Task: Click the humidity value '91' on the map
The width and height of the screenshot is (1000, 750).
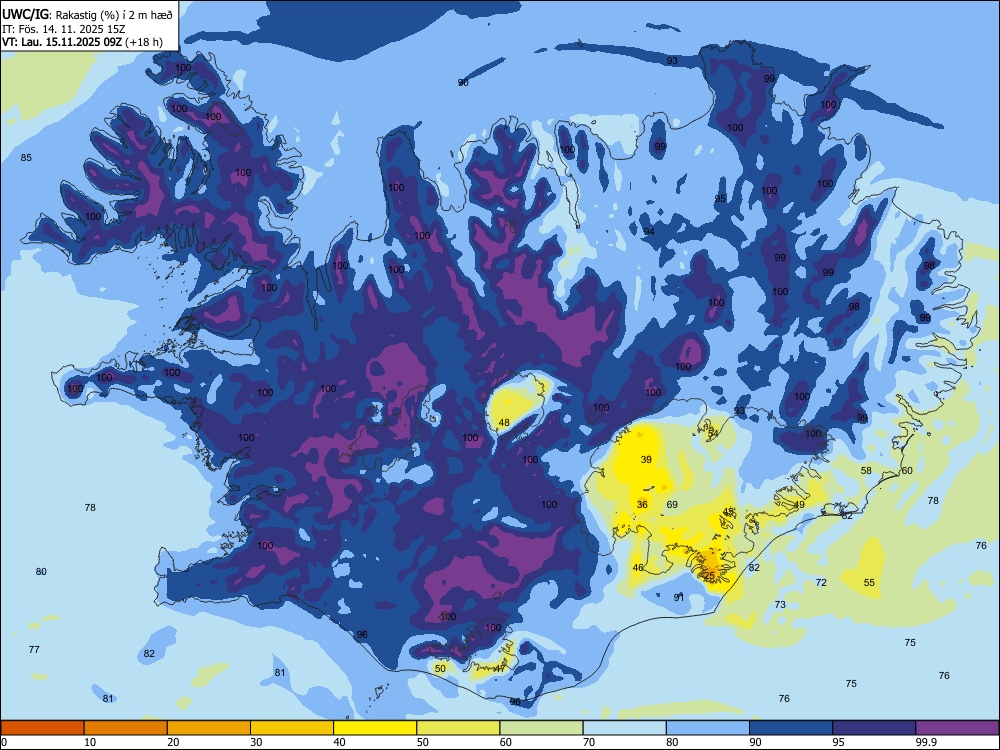Action: point(679,598)
